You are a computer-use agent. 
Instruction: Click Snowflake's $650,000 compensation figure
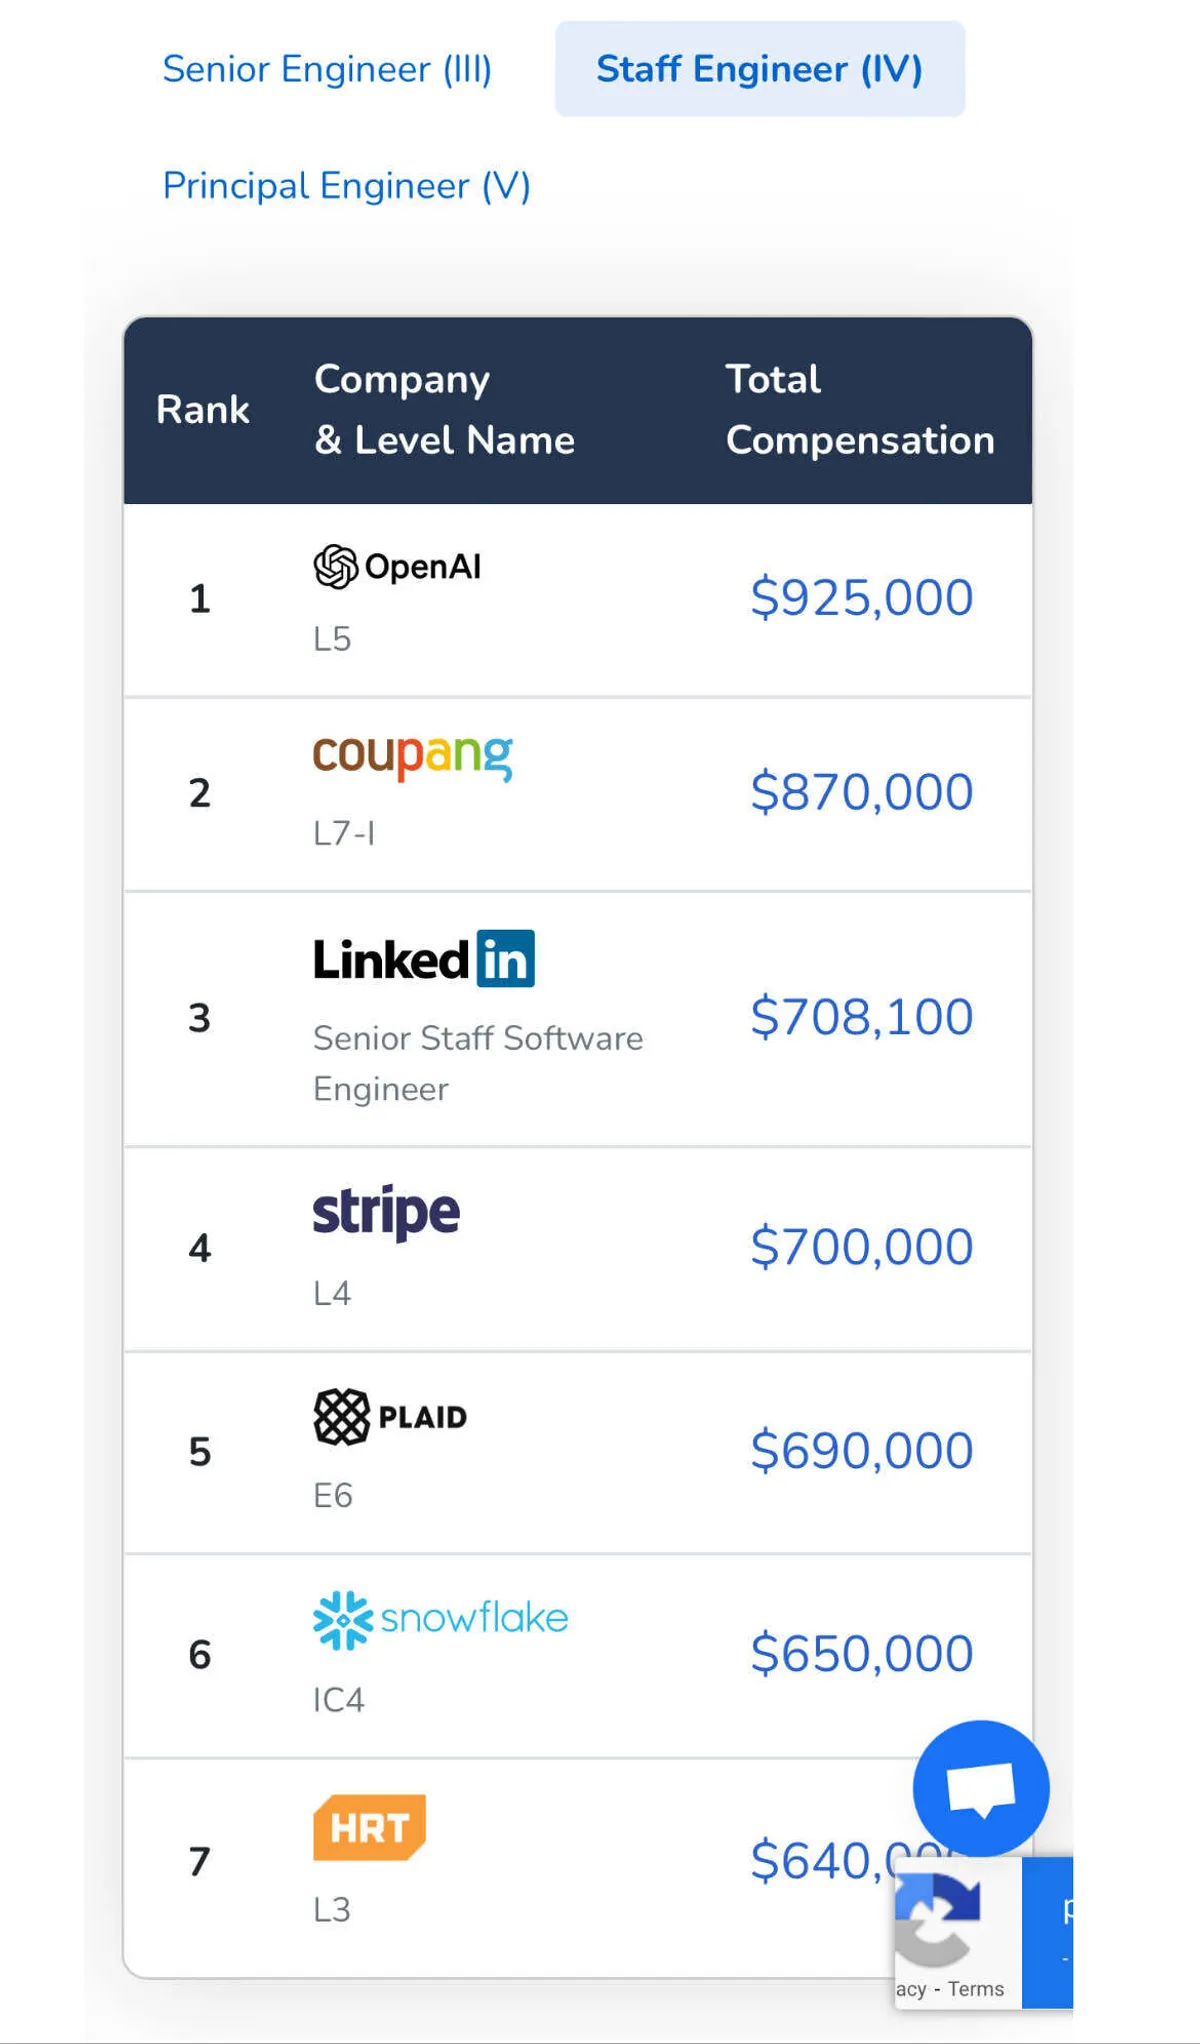click(861, 1654)
